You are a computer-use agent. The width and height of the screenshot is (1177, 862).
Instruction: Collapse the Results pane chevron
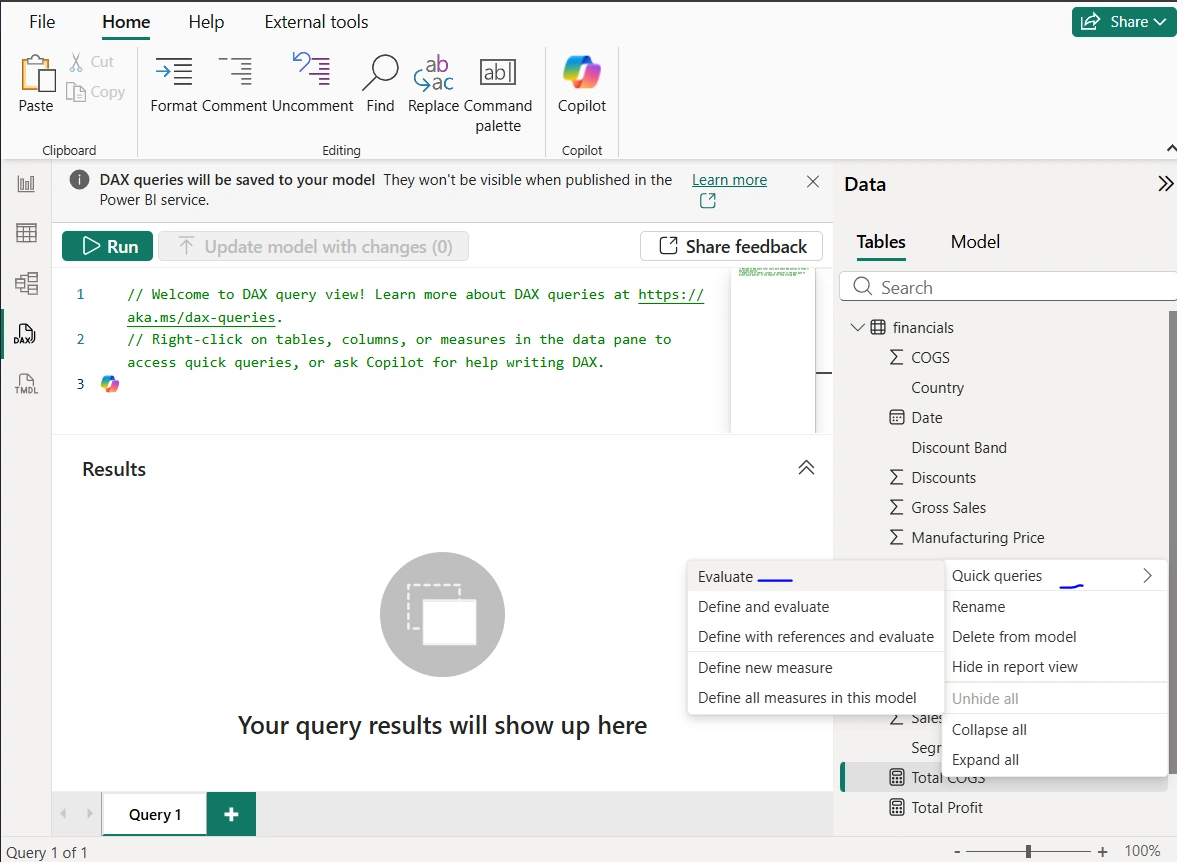coord(806,468)
